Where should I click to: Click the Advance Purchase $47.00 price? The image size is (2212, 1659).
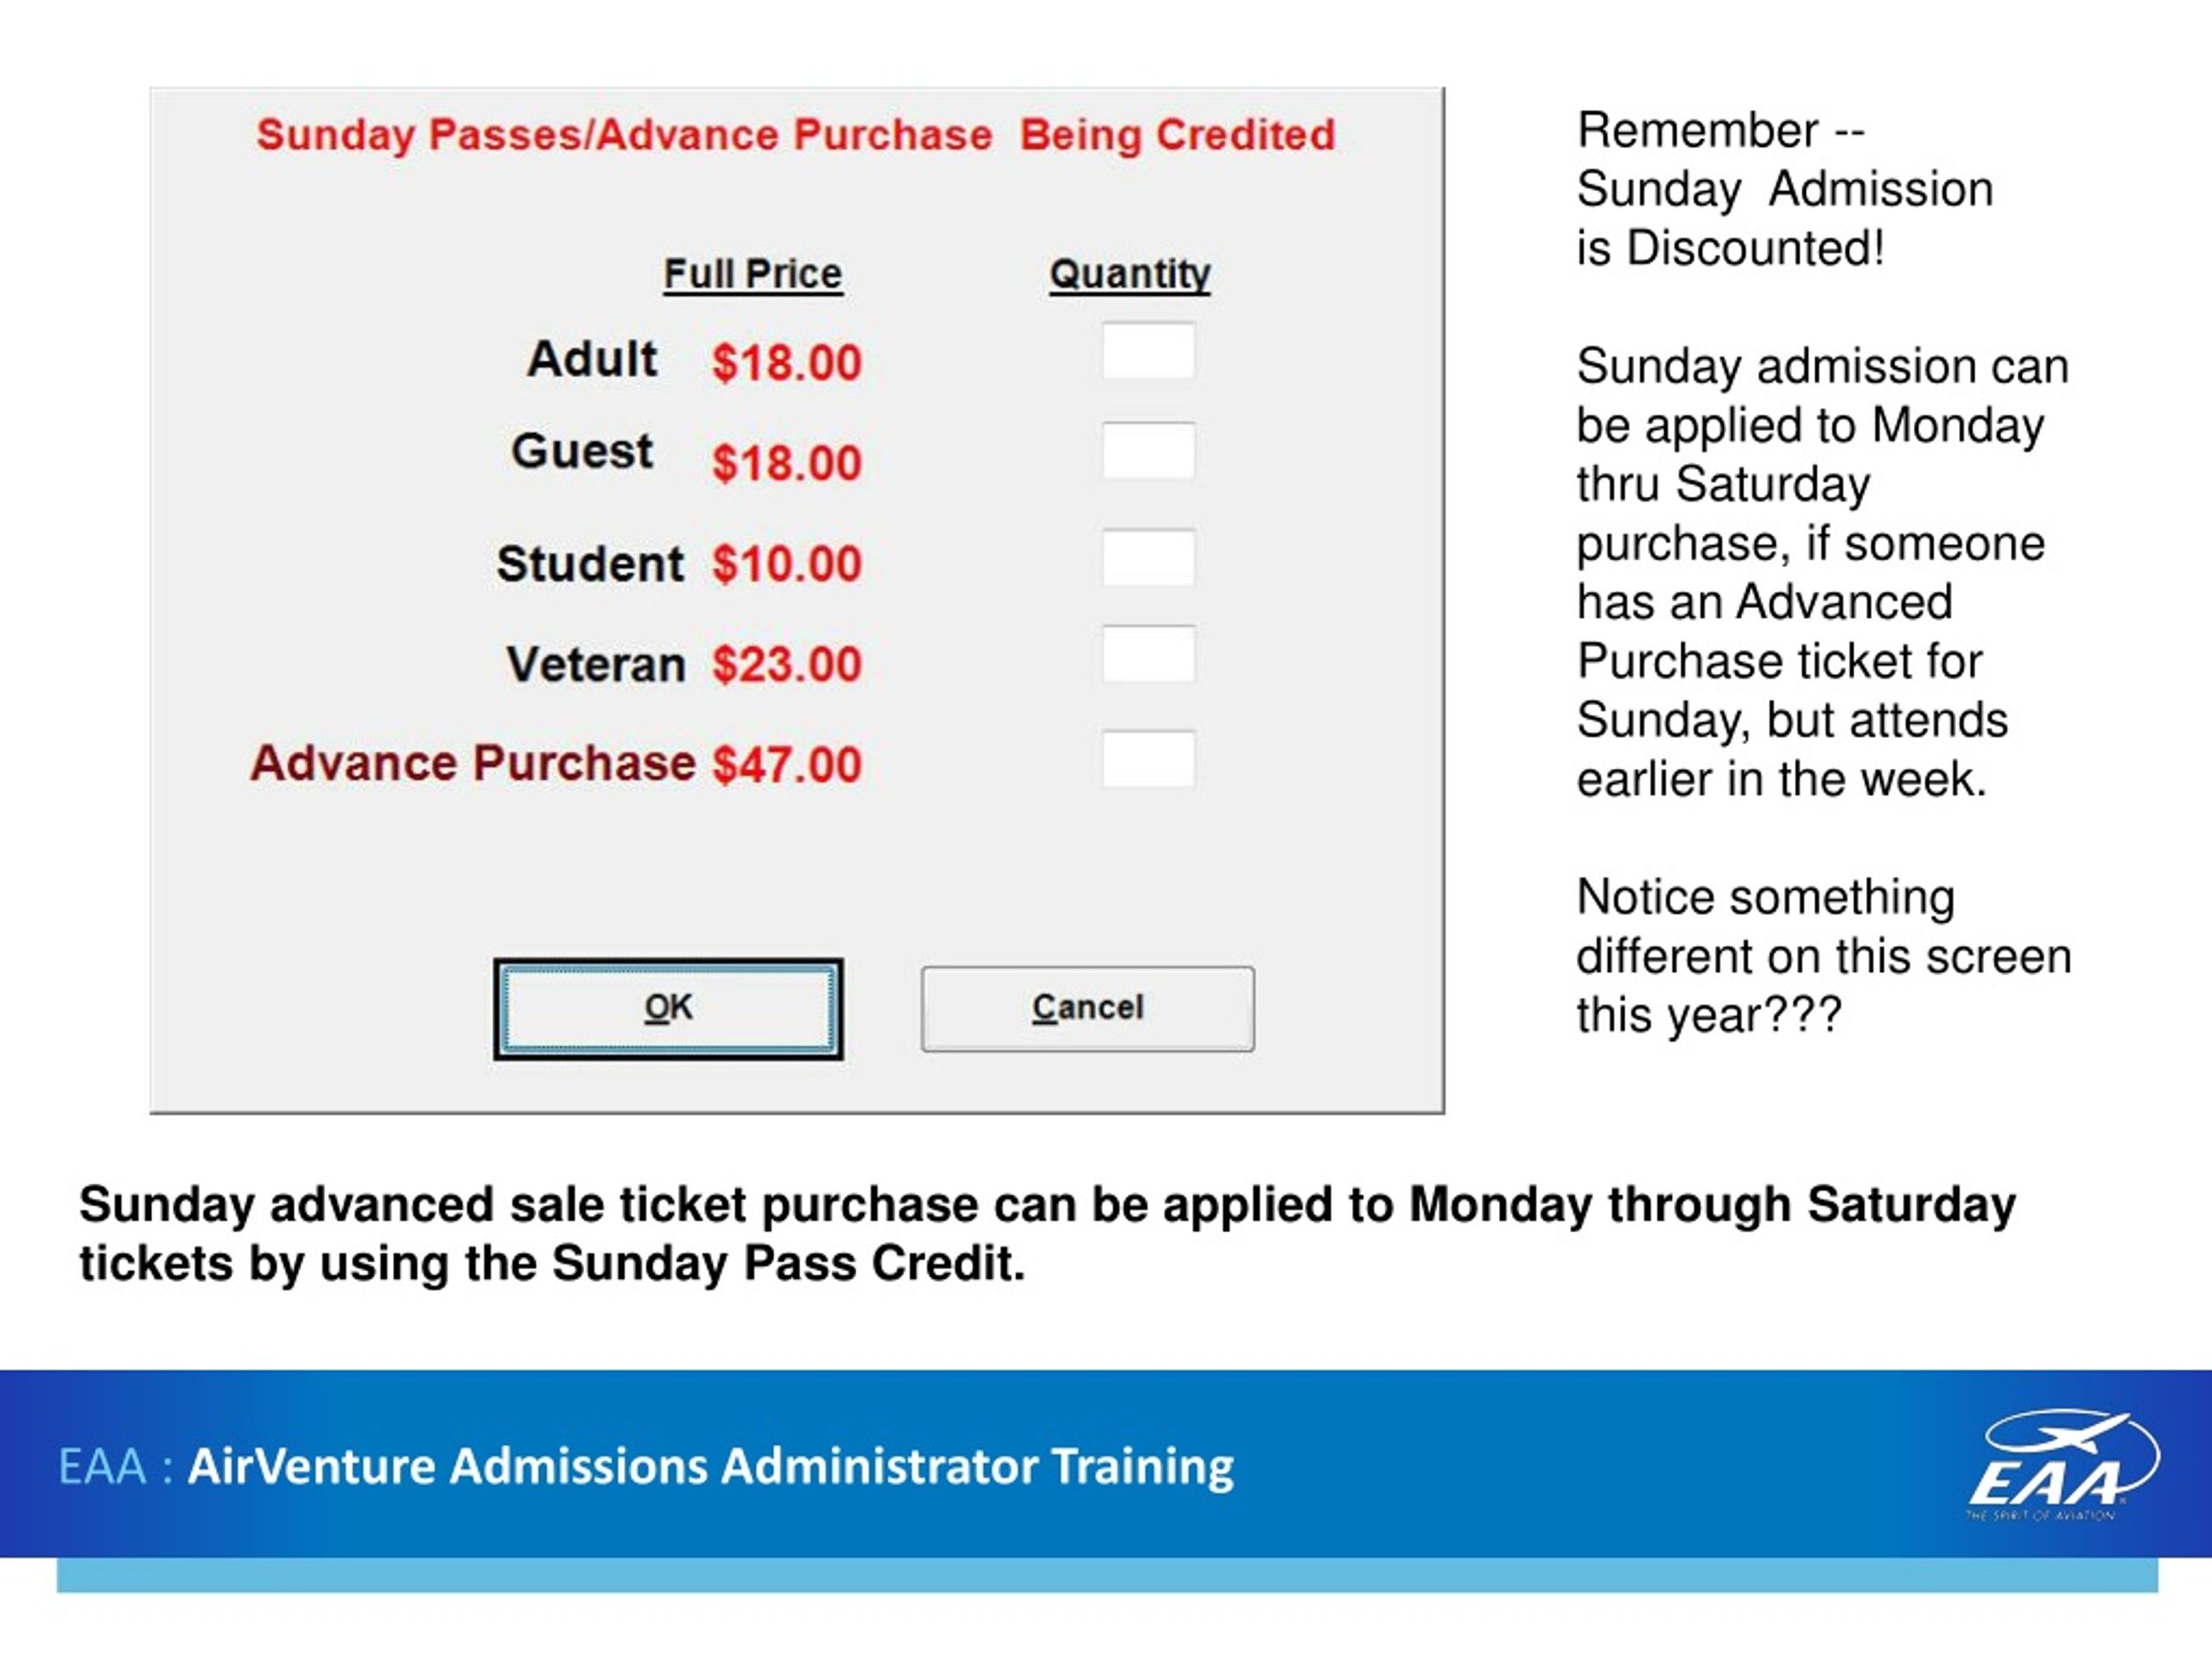click(786, 765)
